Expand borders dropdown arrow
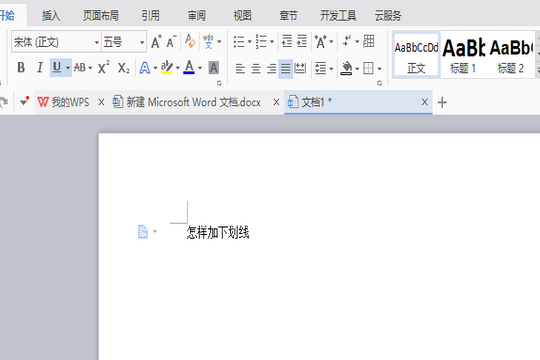540x360 pixels. (380, 69)
